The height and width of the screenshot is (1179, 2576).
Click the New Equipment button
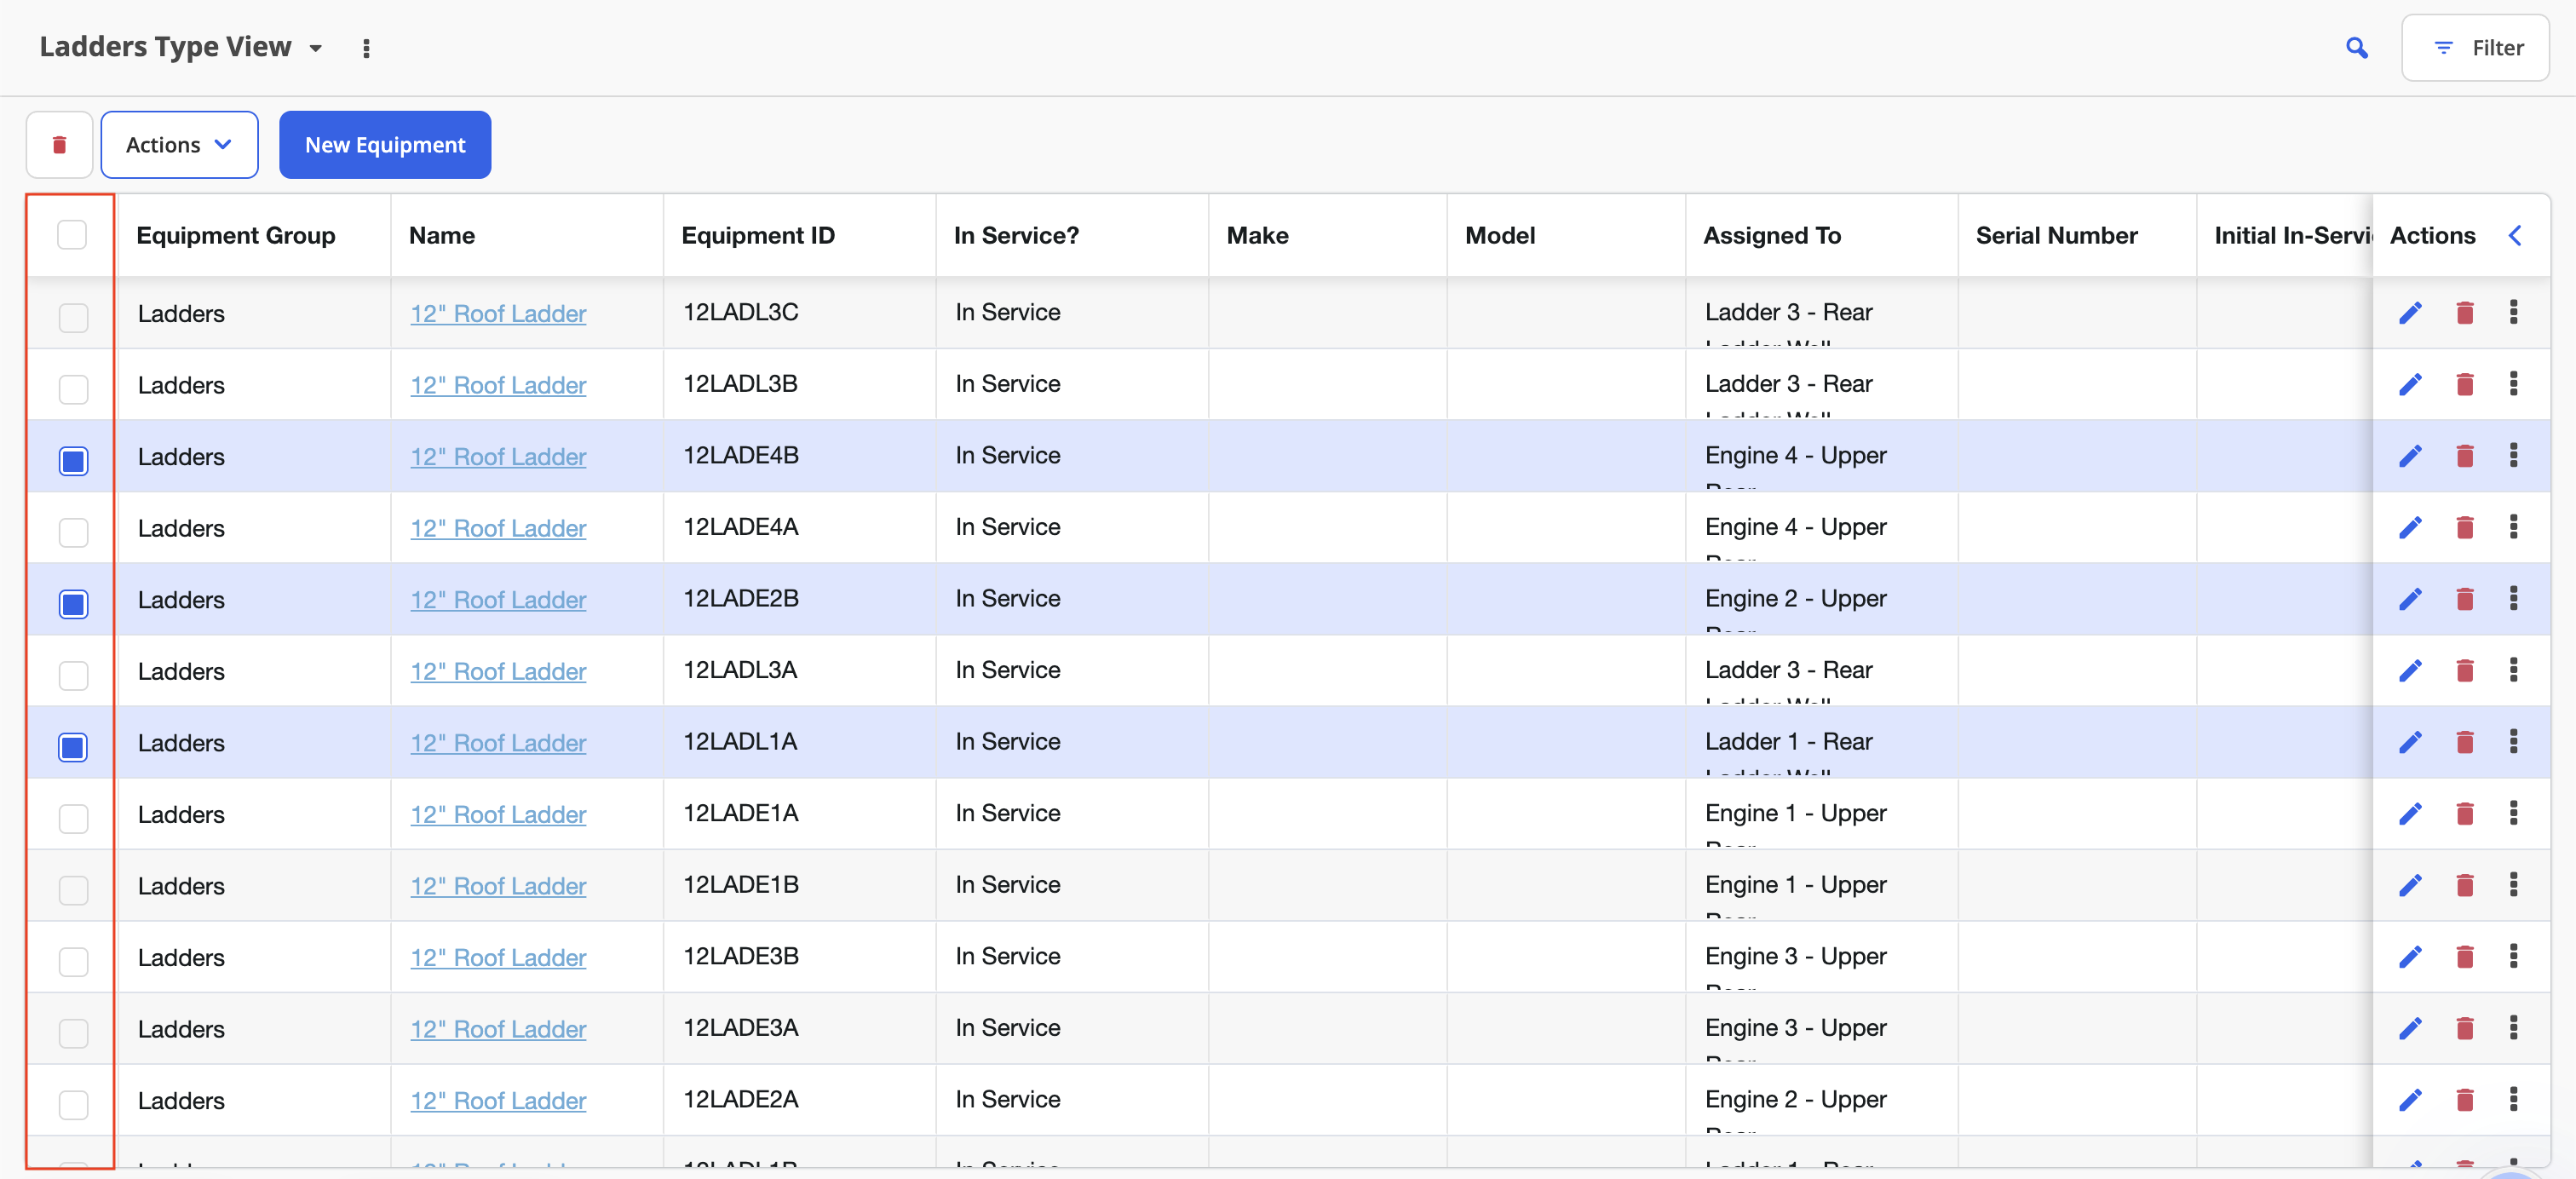click(385, 145)
